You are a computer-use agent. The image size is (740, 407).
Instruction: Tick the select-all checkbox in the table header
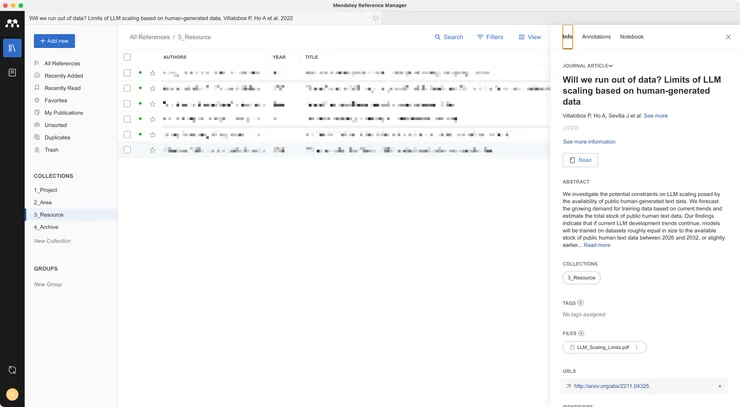coord(127,57)
